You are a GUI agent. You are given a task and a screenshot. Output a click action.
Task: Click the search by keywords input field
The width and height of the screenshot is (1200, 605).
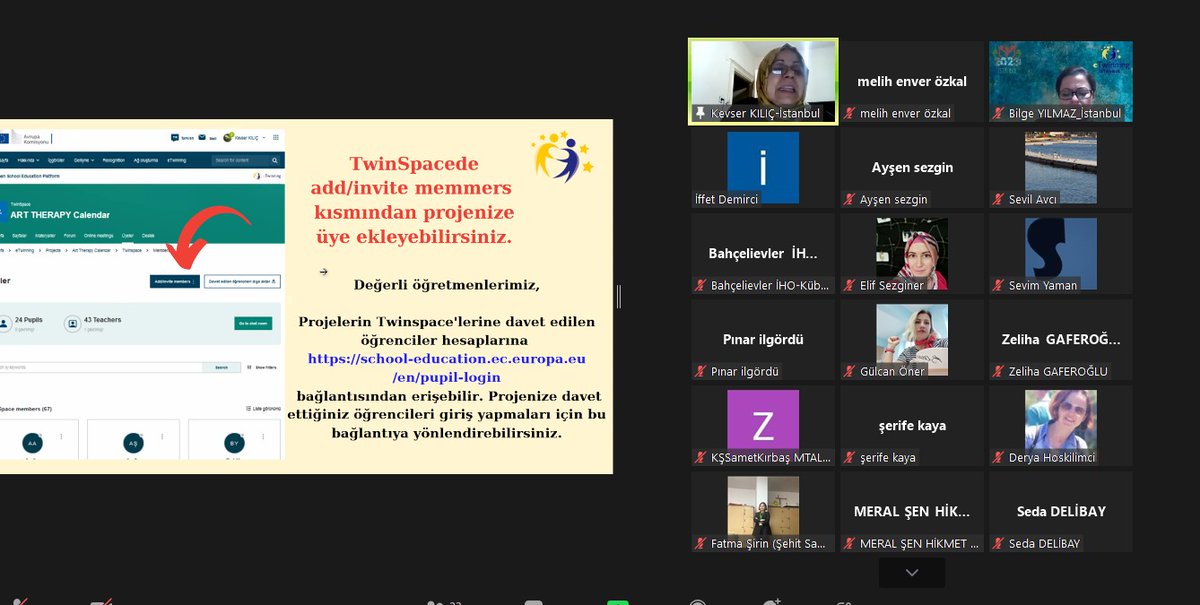[x=100, y=367]
